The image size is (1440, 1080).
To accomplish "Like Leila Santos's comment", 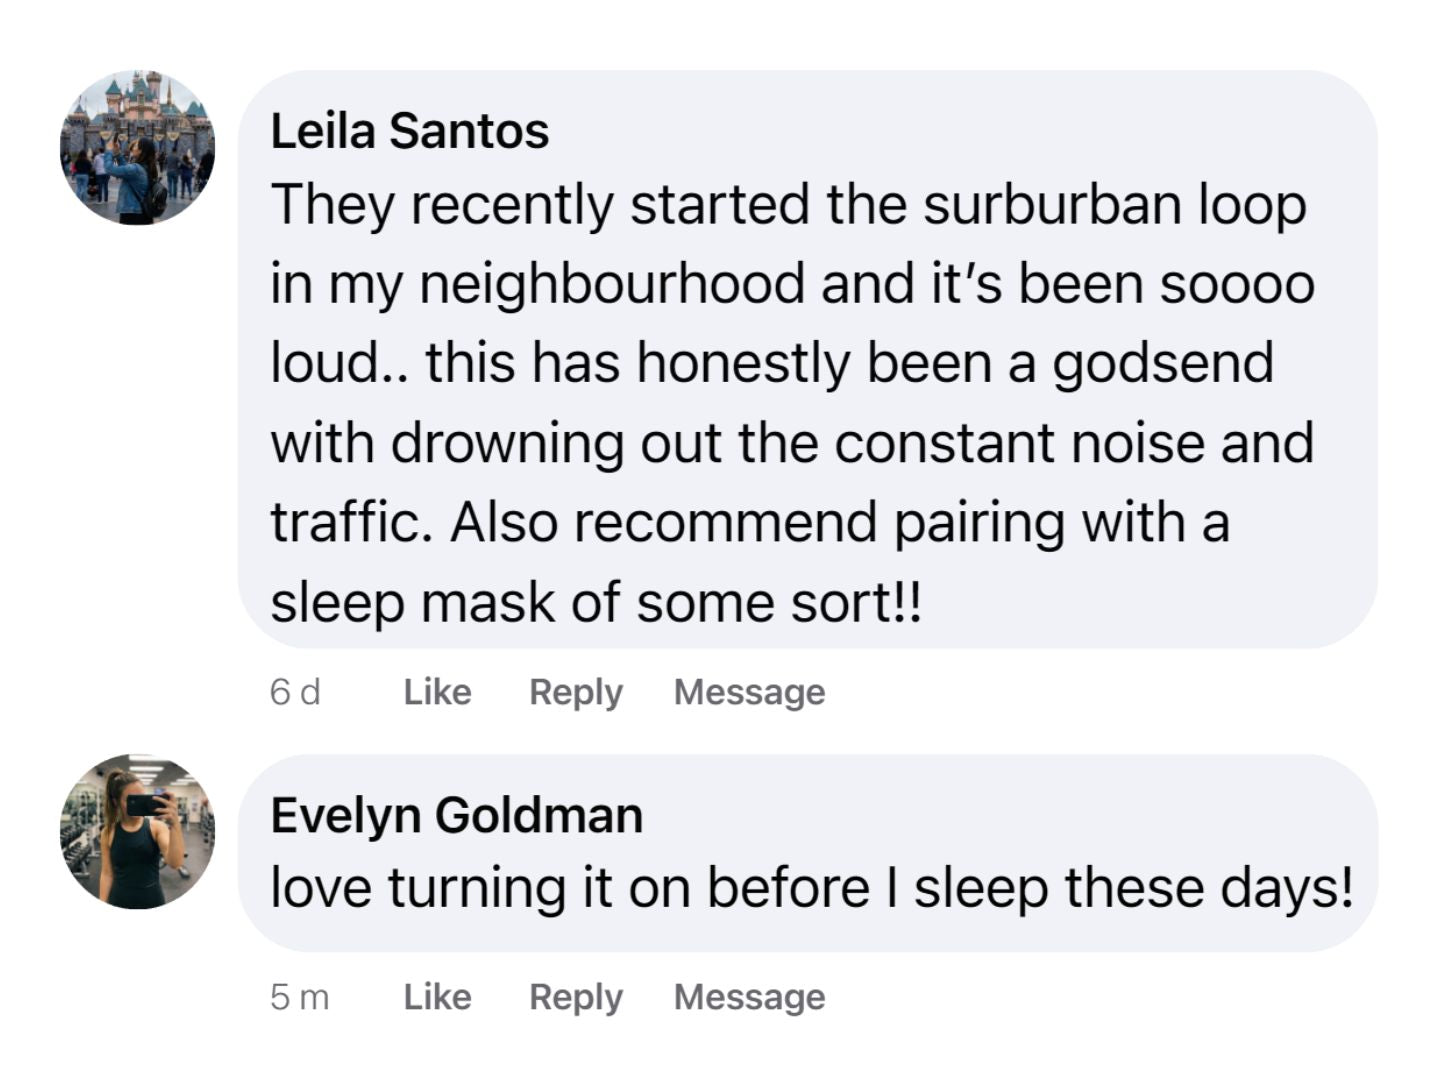I will pos(437,692).
